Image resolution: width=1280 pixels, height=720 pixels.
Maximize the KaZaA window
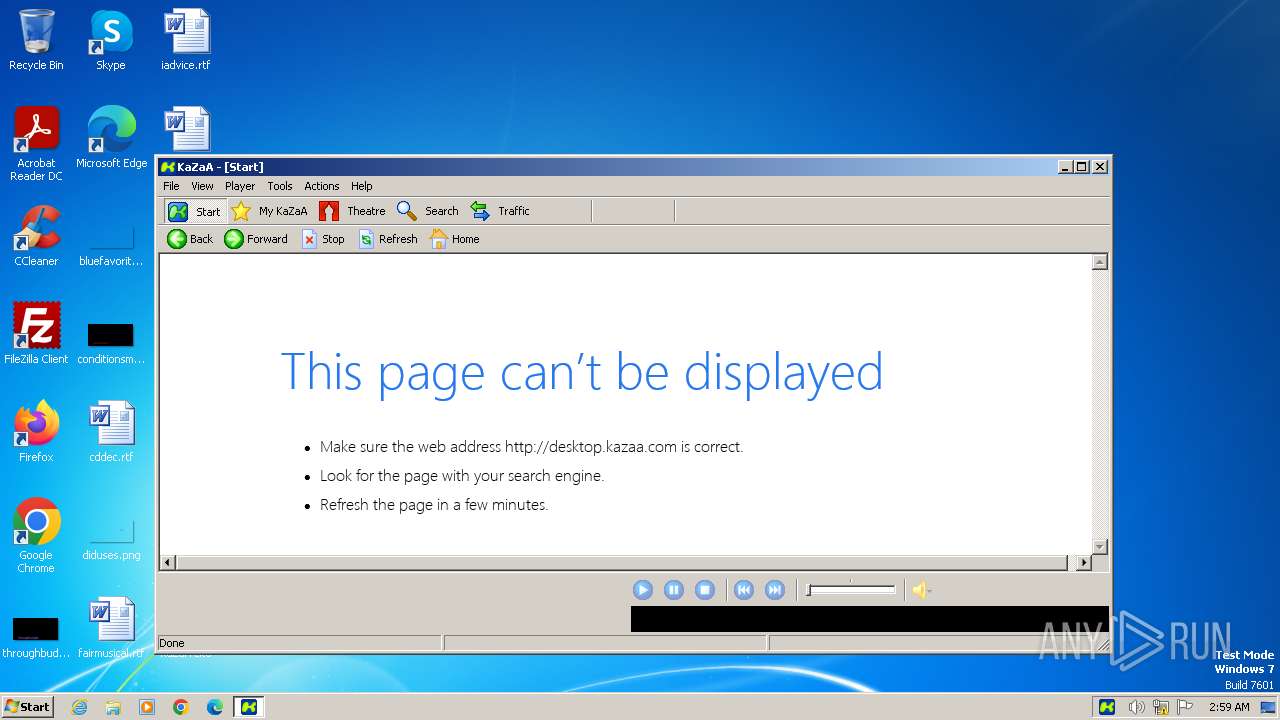click(x=1082, y=167)
